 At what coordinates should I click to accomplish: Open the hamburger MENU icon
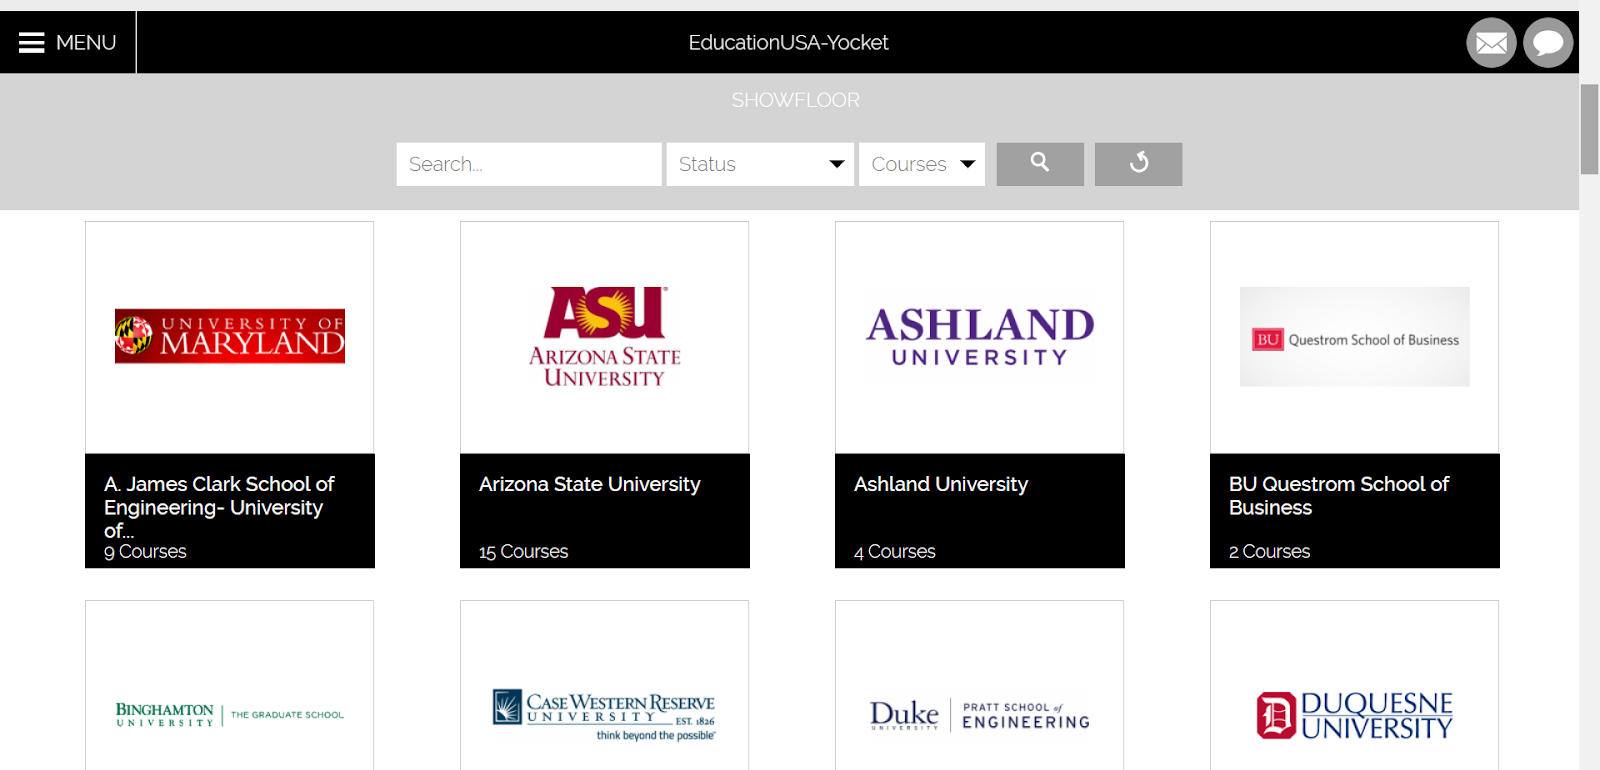[x=32, y=42]
